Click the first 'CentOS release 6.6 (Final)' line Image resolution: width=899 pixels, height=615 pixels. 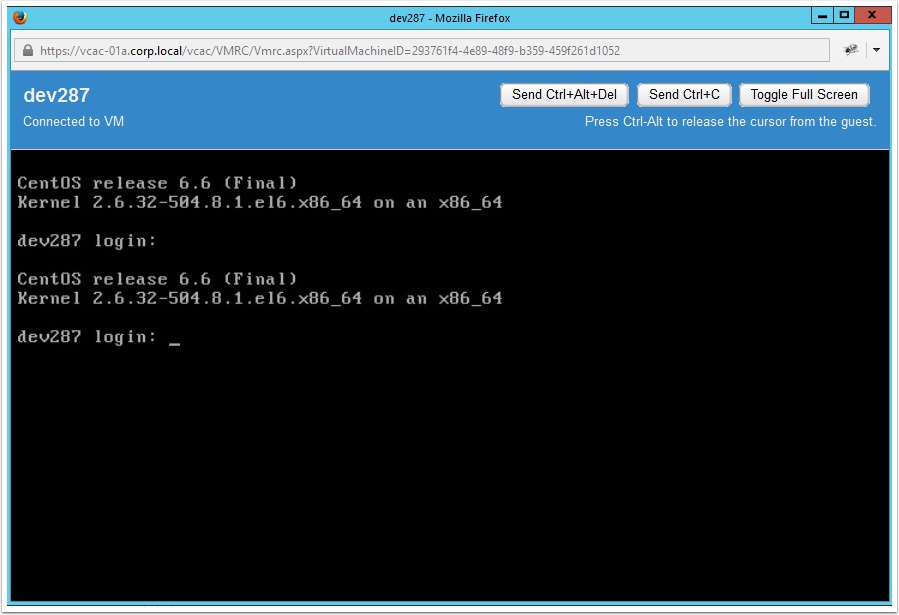tap(157, 183)
